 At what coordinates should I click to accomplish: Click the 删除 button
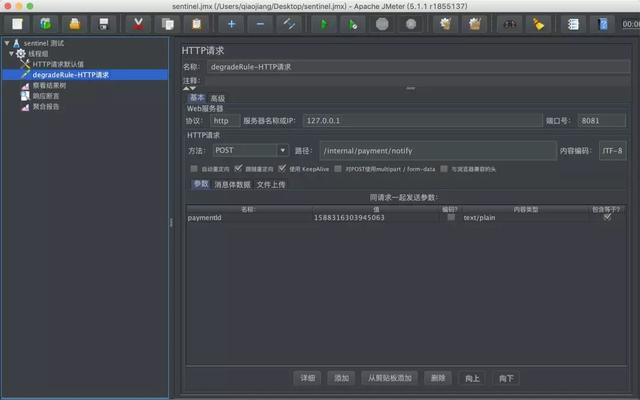pos(438,378)
